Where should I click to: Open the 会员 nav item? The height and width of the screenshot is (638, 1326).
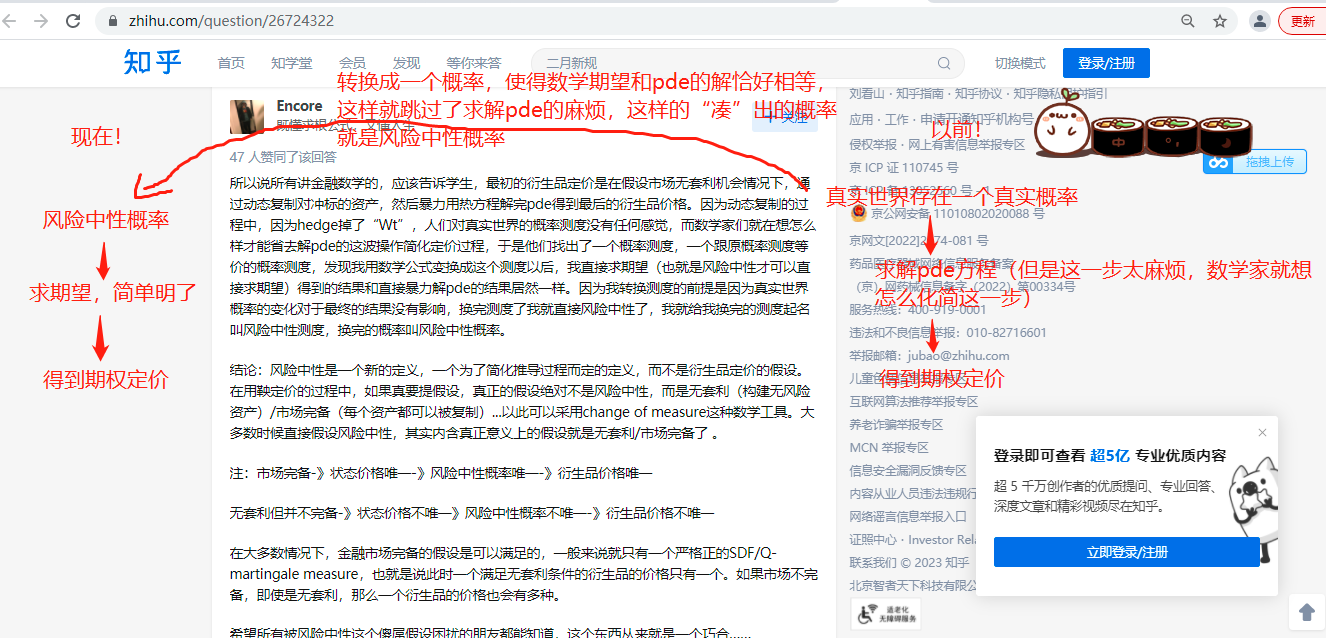(352, 63)
